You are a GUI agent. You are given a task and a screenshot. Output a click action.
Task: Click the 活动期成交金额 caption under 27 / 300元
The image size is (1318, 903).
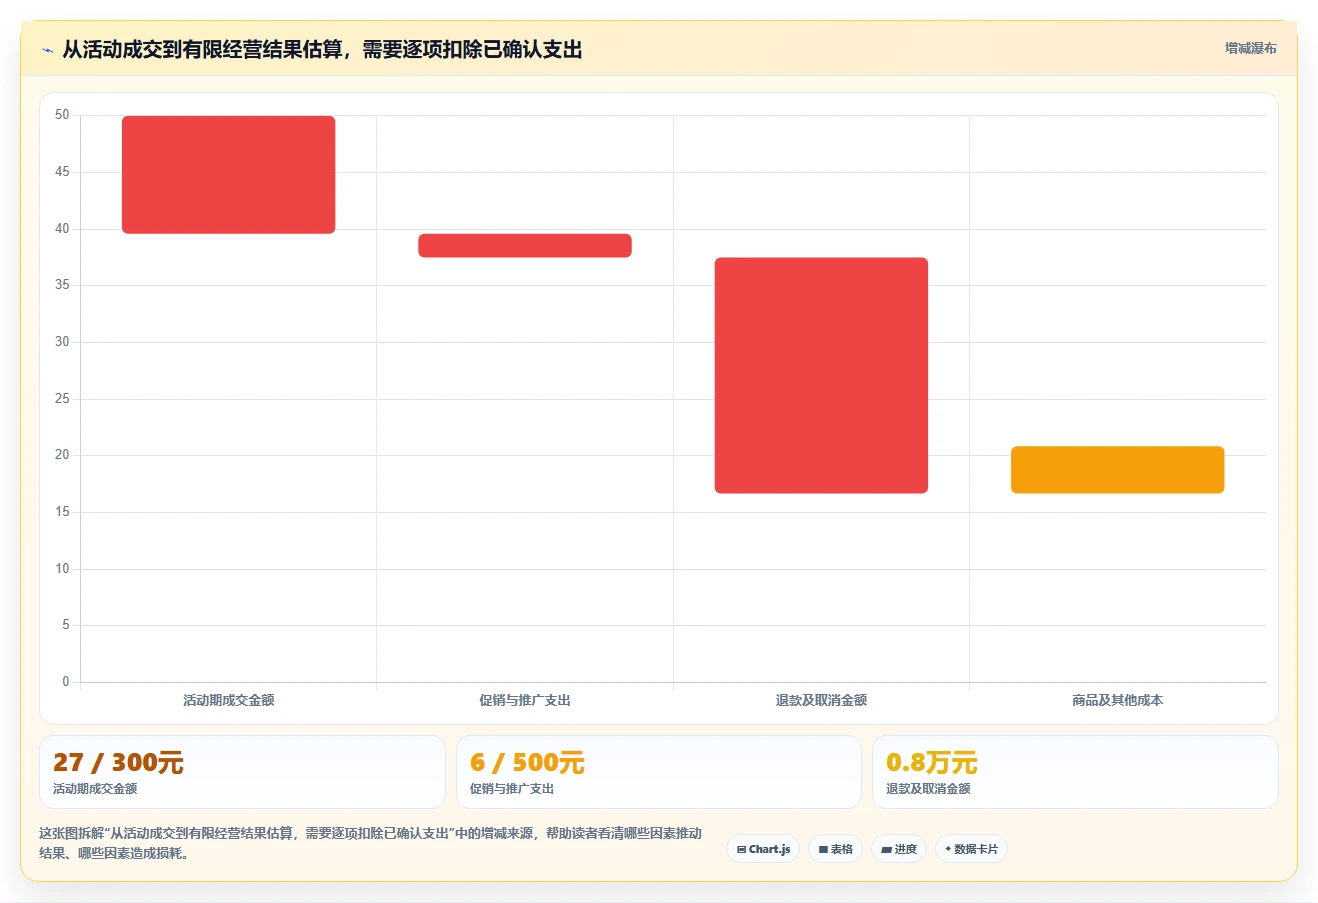pos(95,789)
